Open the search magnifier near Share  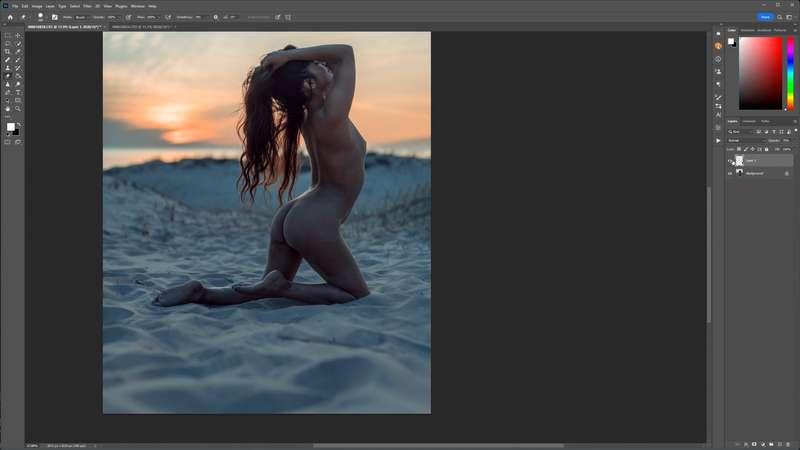780,17
